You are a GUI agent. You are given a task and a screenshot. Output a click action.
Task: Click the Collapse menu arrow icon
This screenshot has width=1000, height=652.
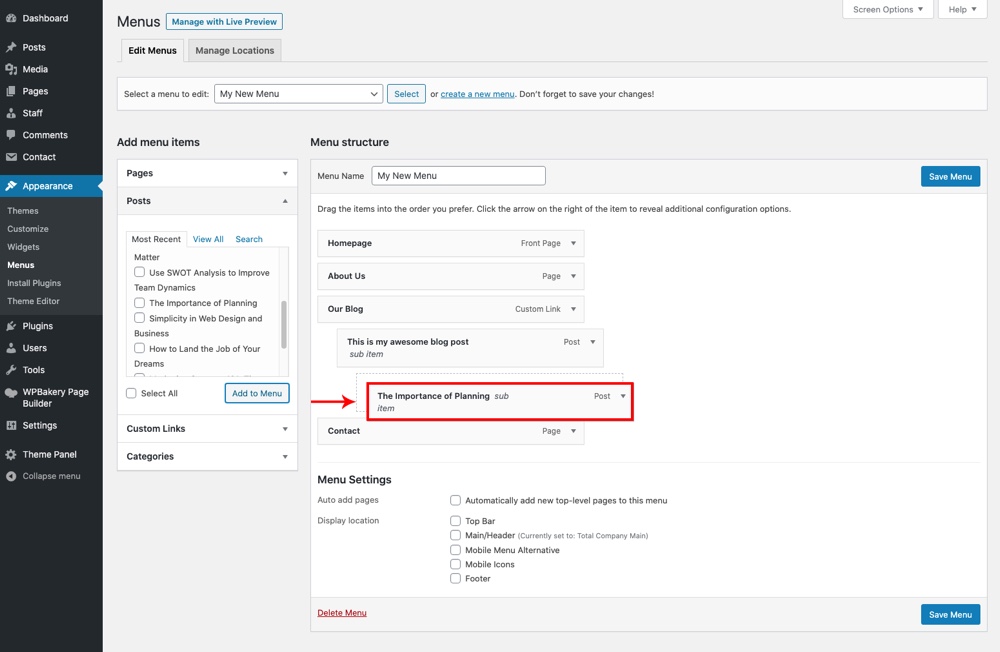pos(11,476)
